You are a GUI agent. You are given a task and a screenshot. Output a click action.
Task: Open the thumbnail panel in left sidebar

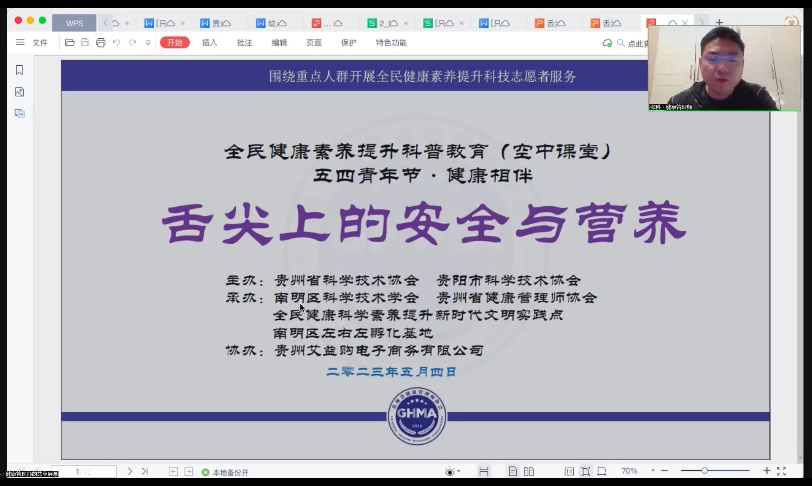click(x=19, y=92)
